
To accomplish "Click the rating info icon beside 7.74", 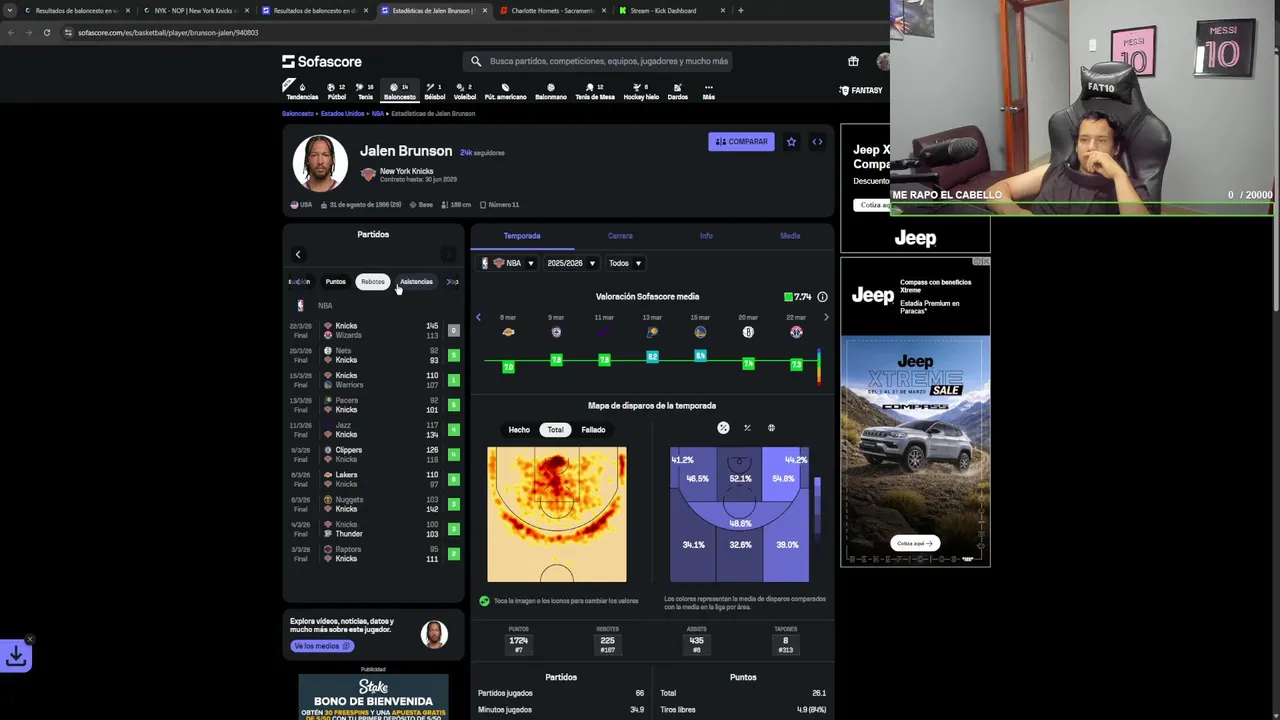I will pos(822,297).
